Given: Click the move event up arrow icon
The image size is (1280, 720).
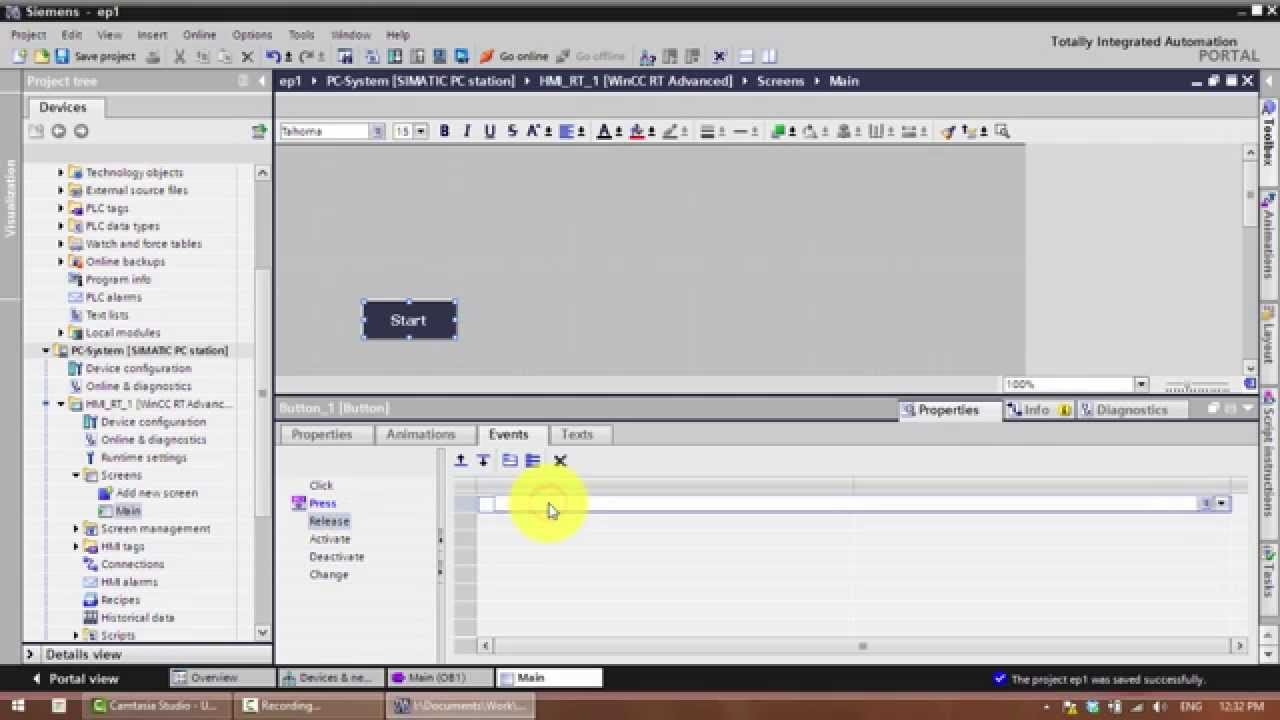Looking at the screenshot, I should [460, 460].
